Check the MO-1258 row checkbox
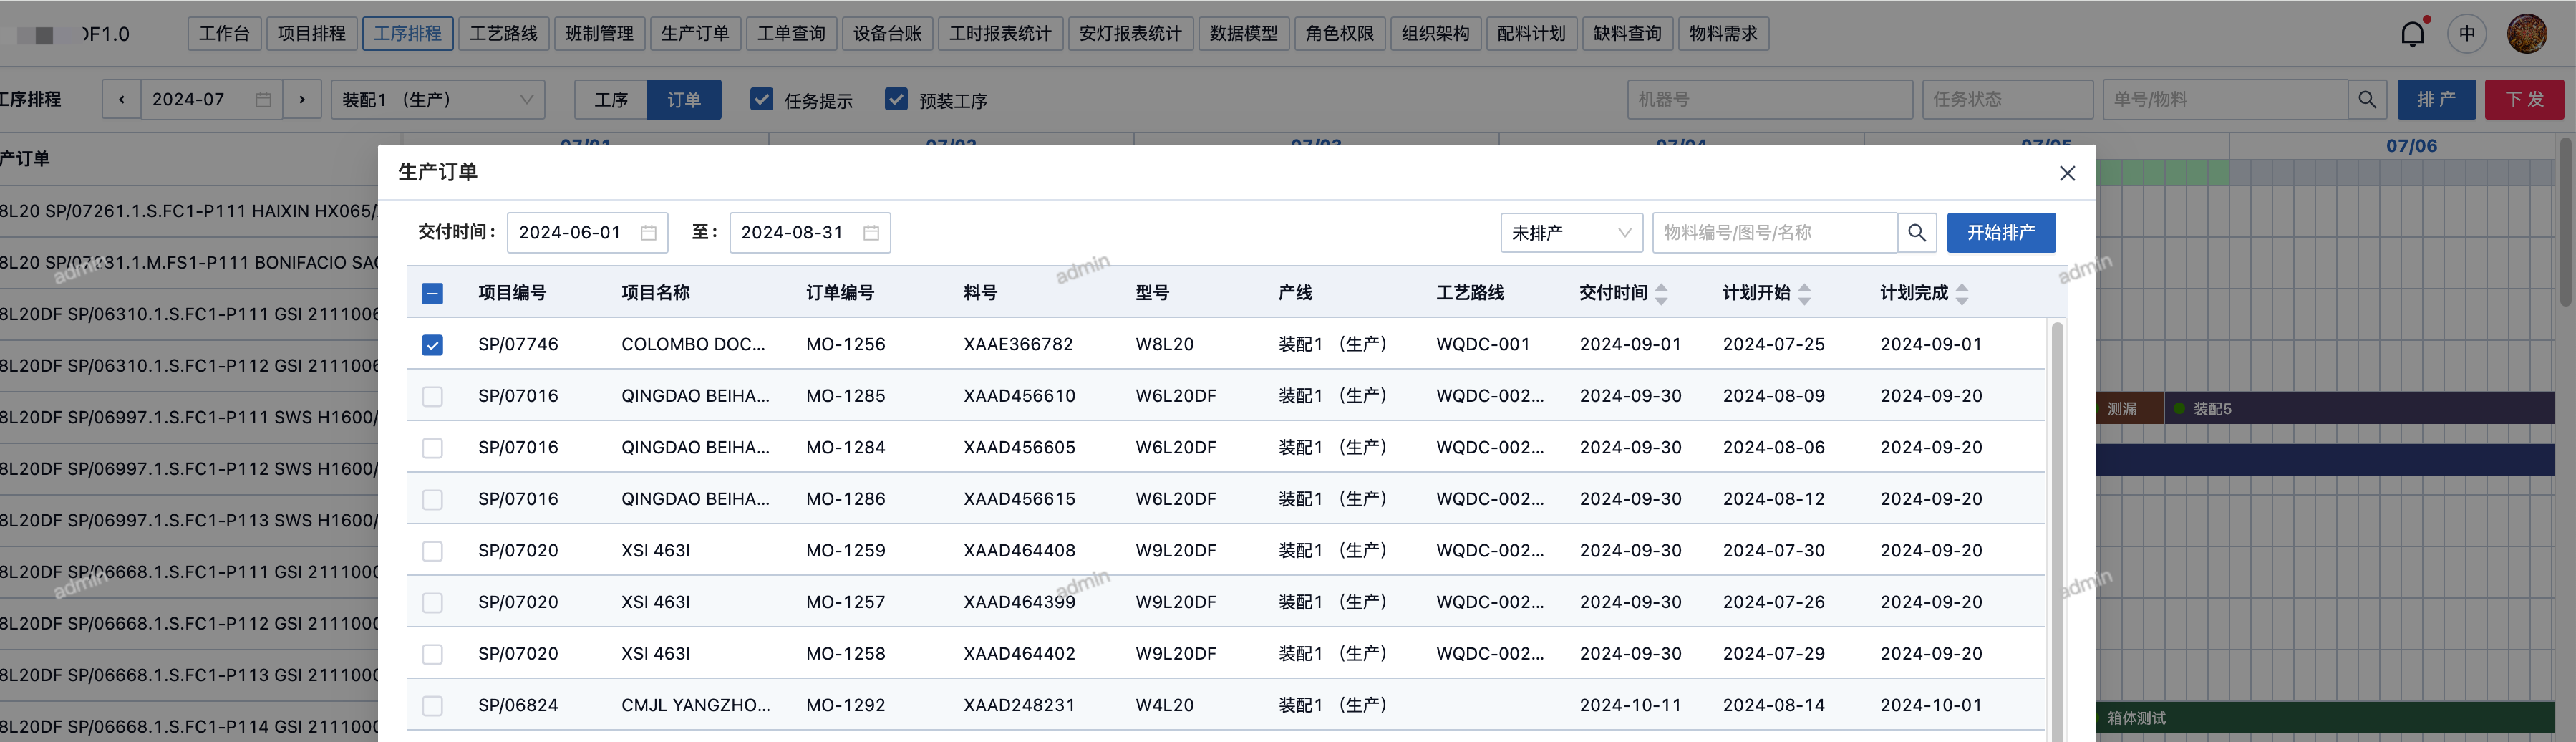The width and height of the screenshot is (2576, 742). [x=432, y=654]
